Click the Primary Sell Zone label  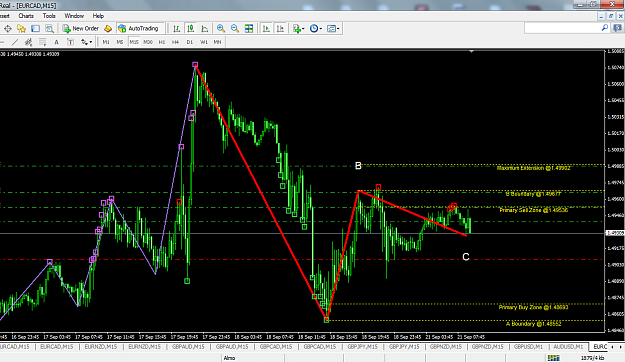pos(534,210)
